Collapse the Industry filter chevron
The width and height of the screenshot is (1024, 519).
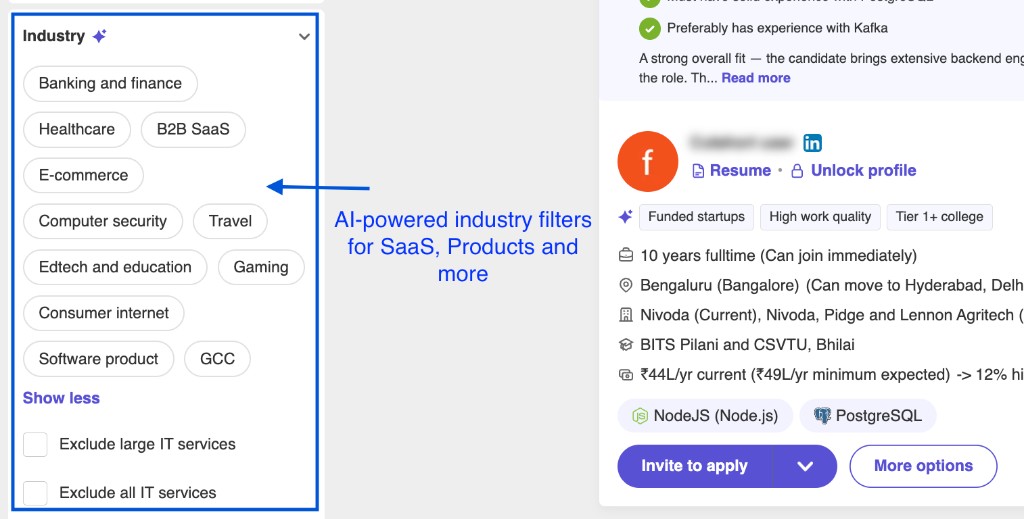(304, 37)
